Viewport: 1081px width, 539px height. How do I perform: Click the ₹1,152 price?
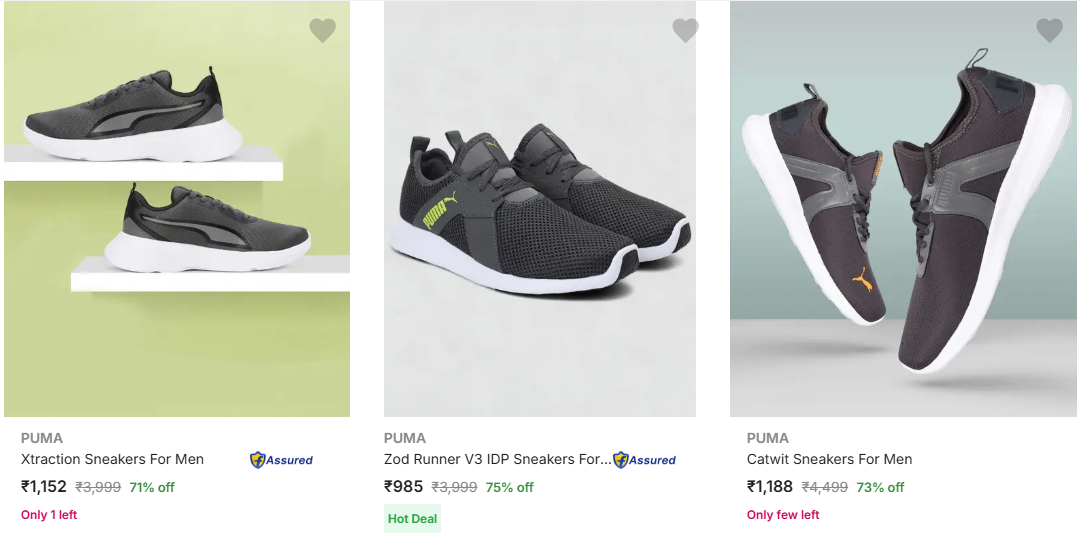click(x=44, y=487)
